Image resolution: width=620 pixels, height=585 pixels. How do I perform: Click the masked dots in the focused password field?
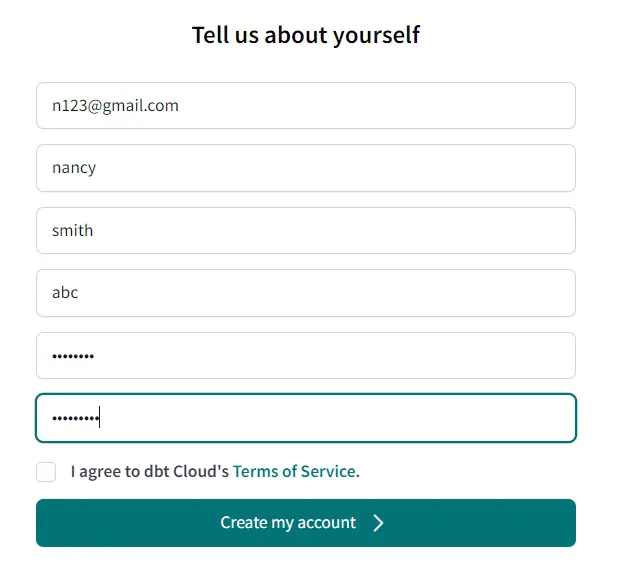tap(75, 419)
